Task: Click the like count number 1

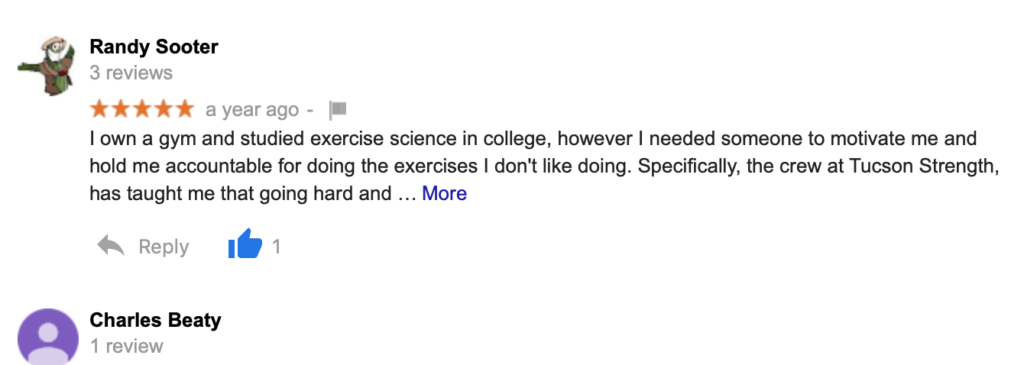Action: (x=276, y=247)
